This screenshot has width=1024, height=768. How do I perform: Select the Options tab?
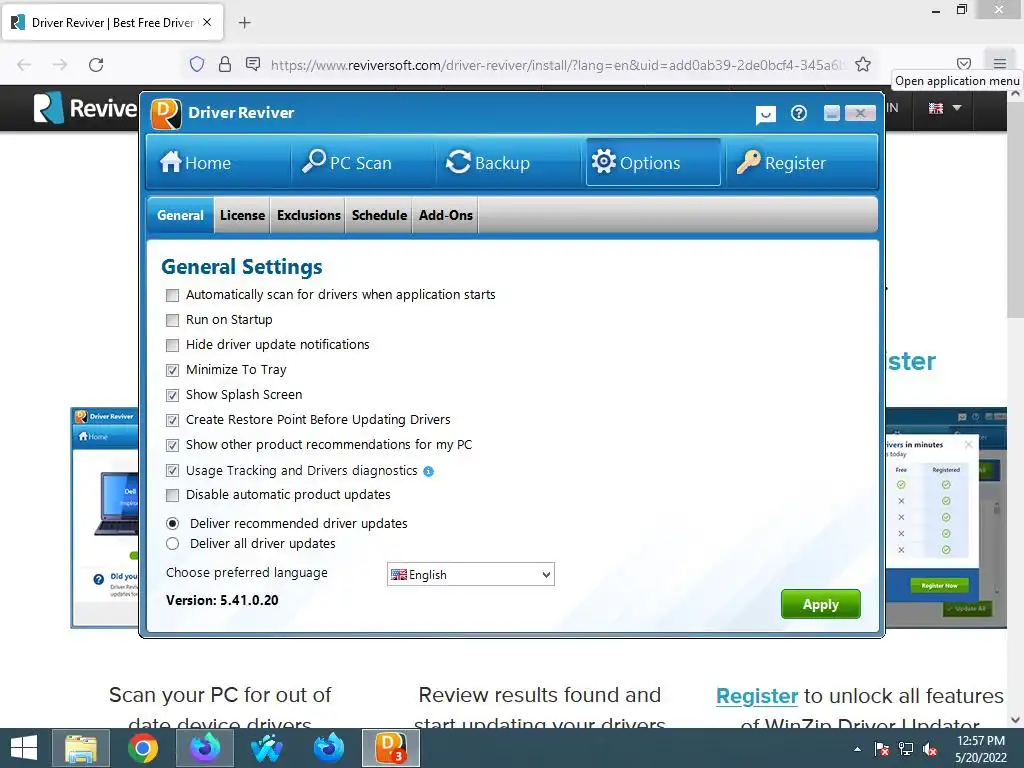653,162
